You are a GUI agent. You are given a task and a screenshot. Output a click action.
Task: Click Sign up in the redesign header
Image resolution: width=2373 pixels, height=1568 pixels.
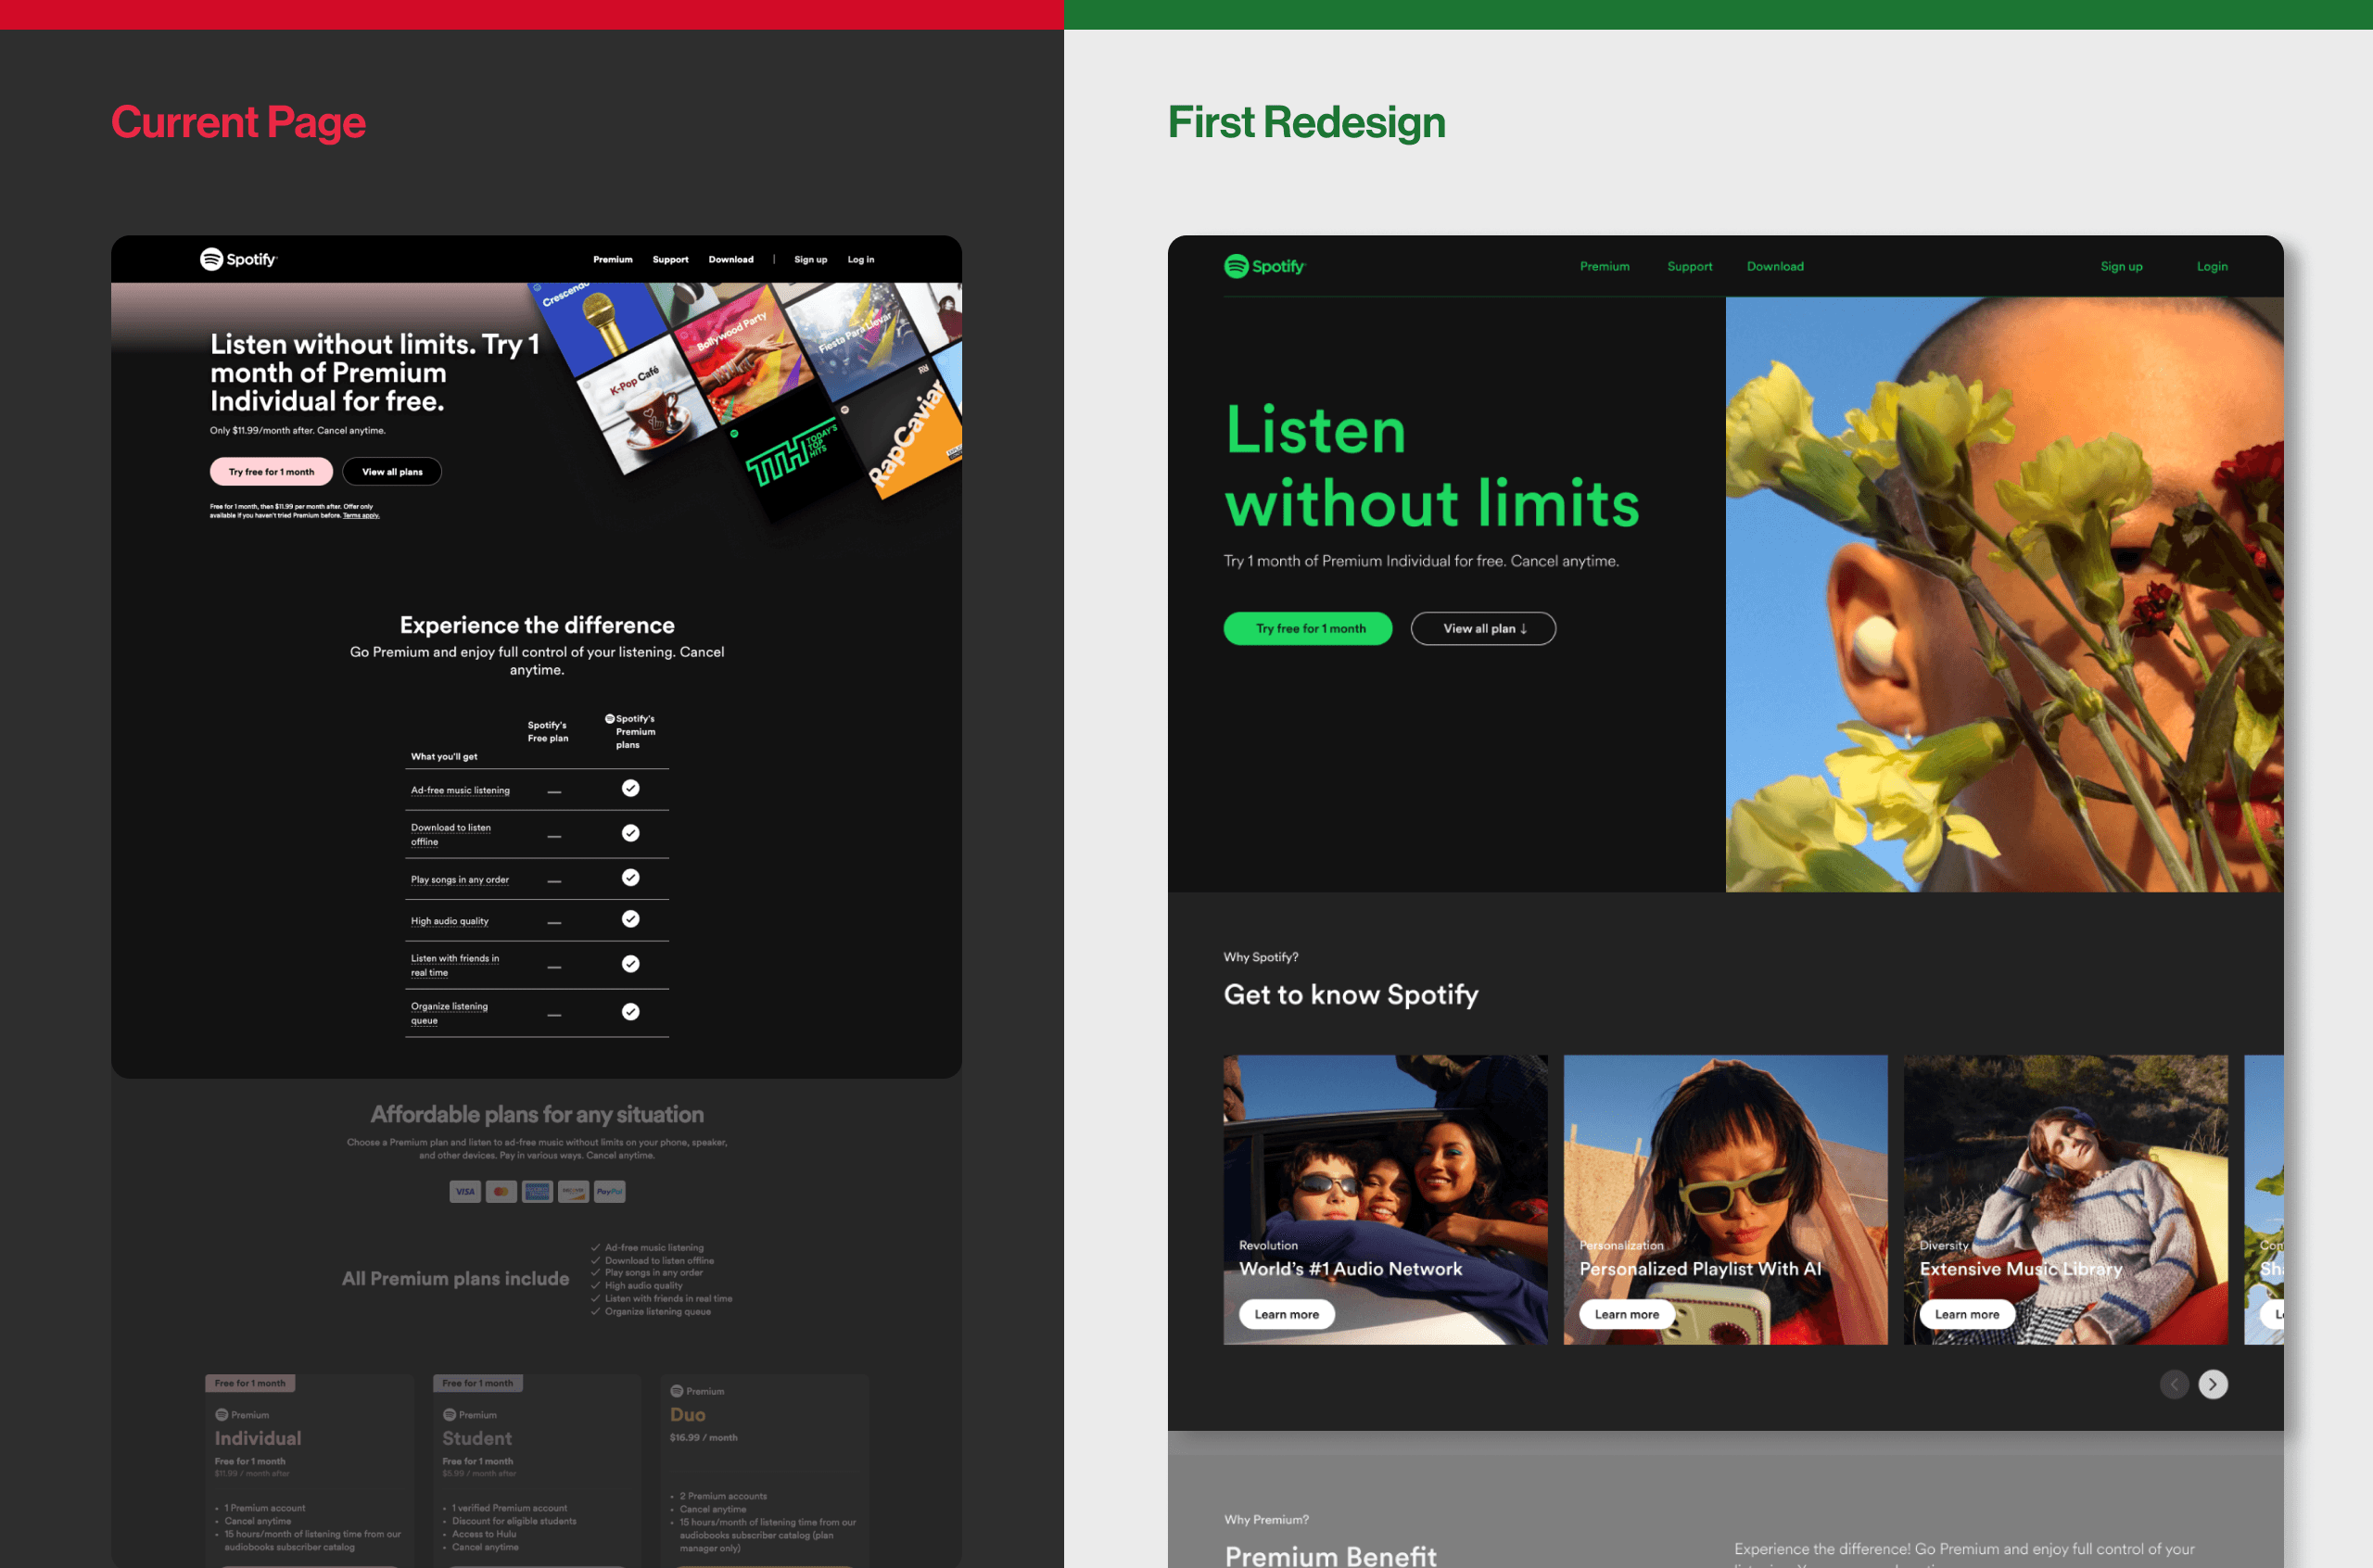[x=2121, y=266]
